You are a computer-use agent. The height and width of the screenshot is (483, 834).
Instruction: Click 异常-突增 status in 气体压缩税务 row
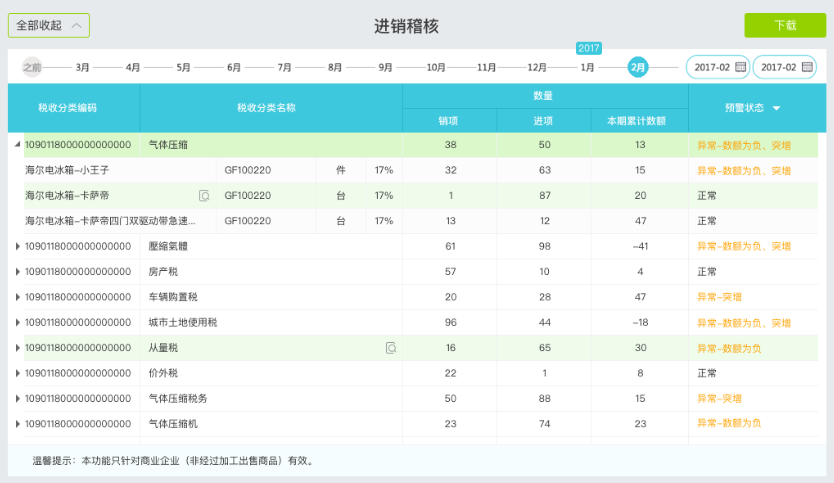click(719, 399)
